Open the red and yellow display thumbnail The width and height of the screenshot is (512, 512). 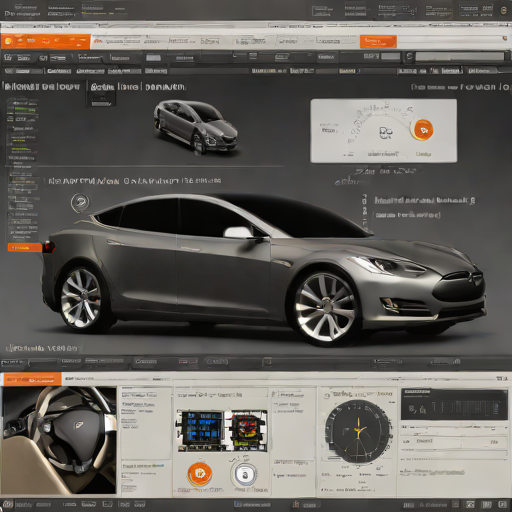pos(247,431)
